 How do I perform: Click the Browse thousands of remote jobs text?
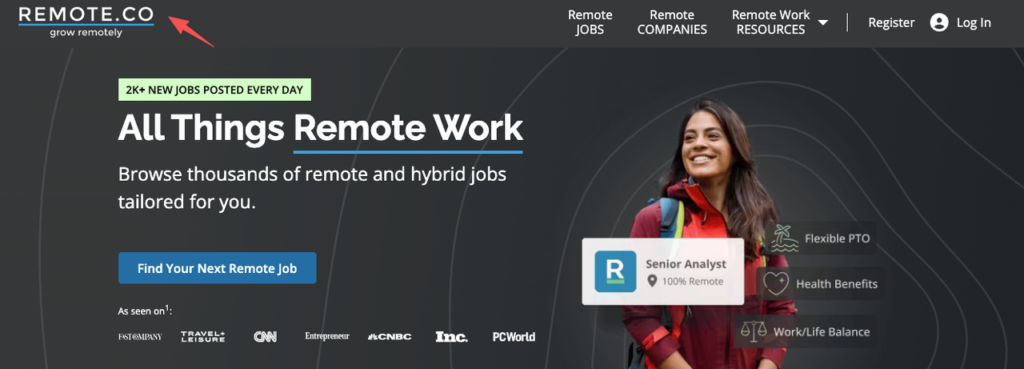(312, 188)
